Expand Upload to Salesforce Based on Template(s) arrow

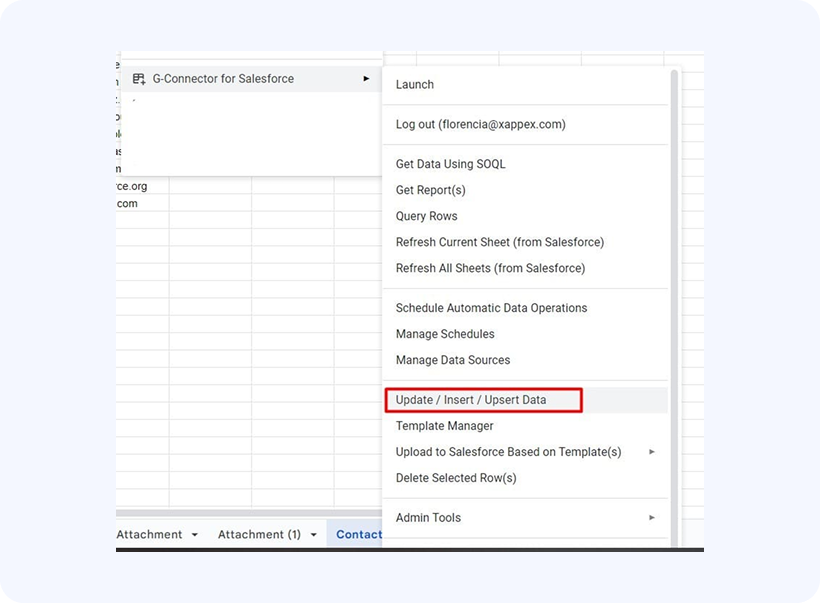[651, 452]
